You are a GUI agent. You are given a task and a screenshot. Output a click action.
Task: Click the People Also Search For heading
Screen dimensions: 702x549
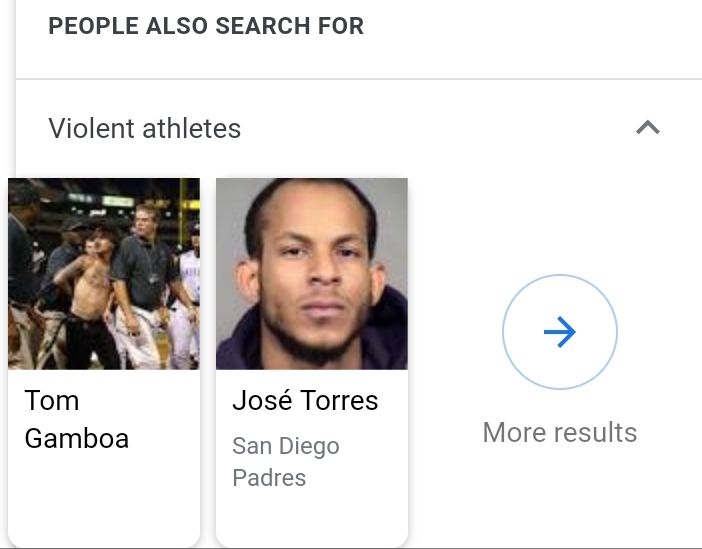pos(206,26)
